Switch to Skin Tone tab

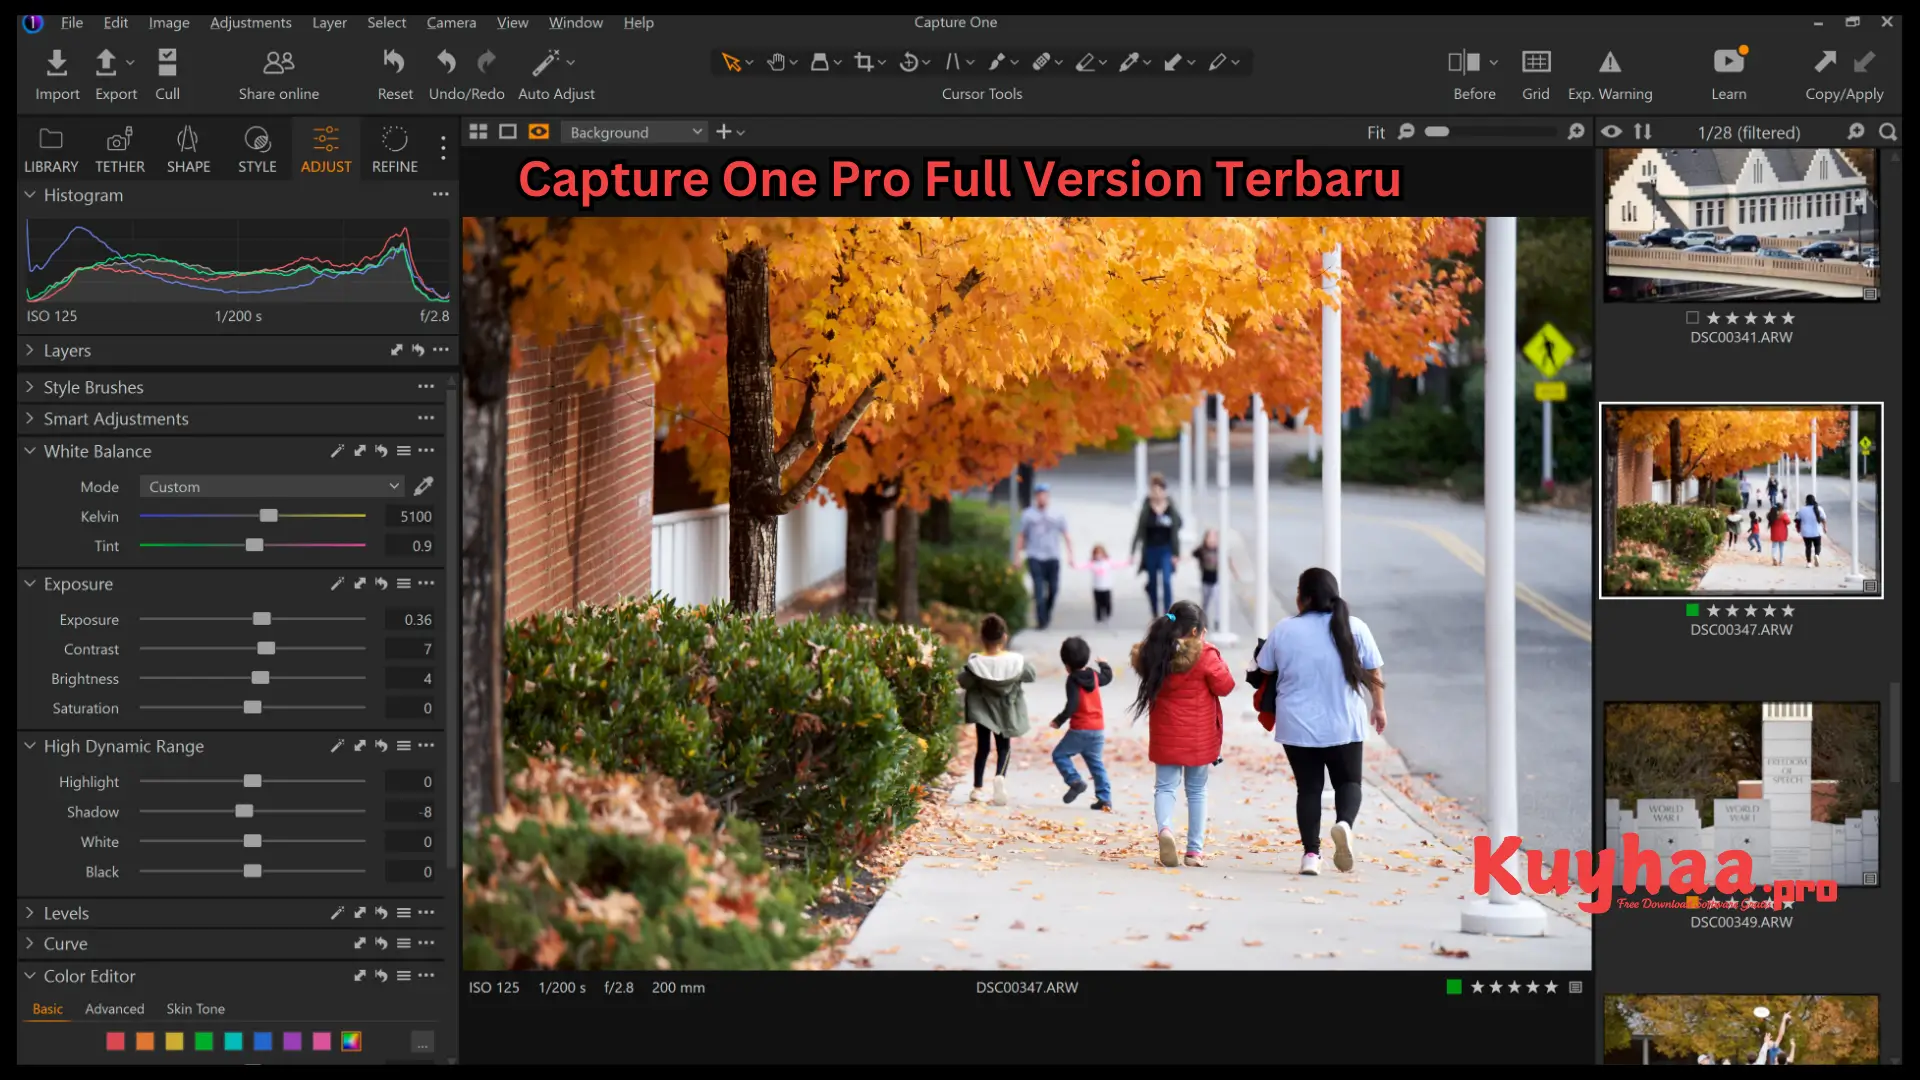click(195, 1009)
